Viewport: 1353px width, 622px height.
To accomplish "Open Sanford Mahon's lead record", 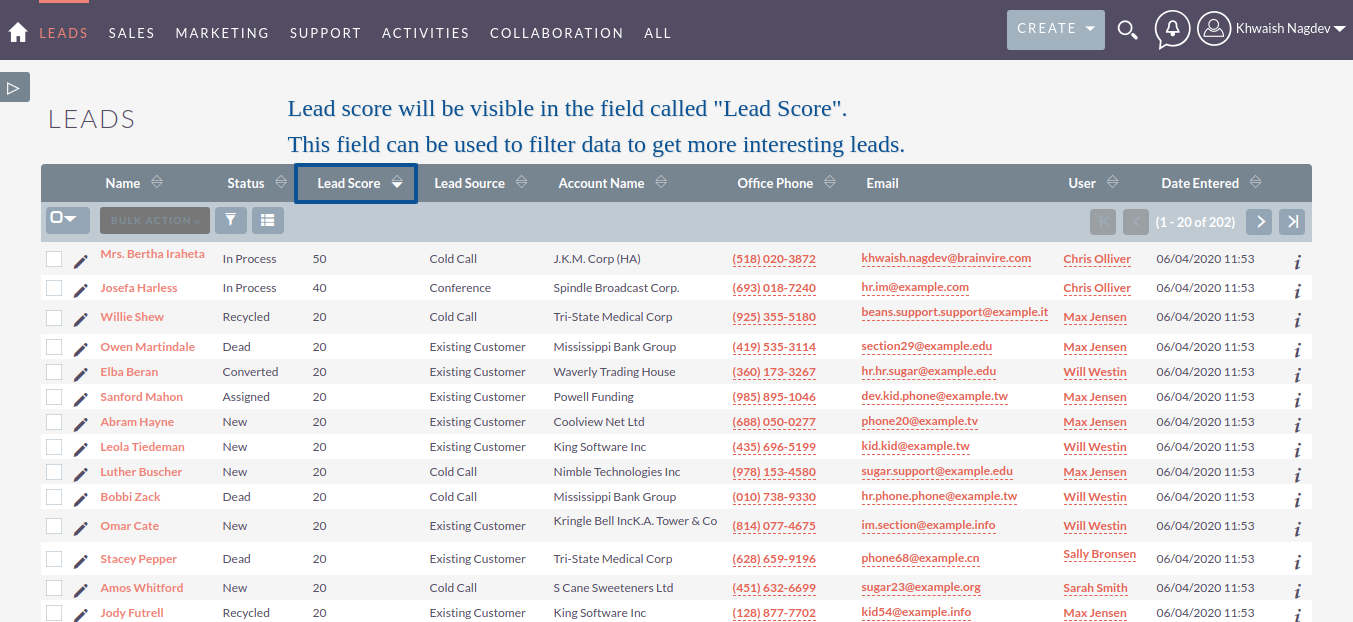I will (141, 397).
